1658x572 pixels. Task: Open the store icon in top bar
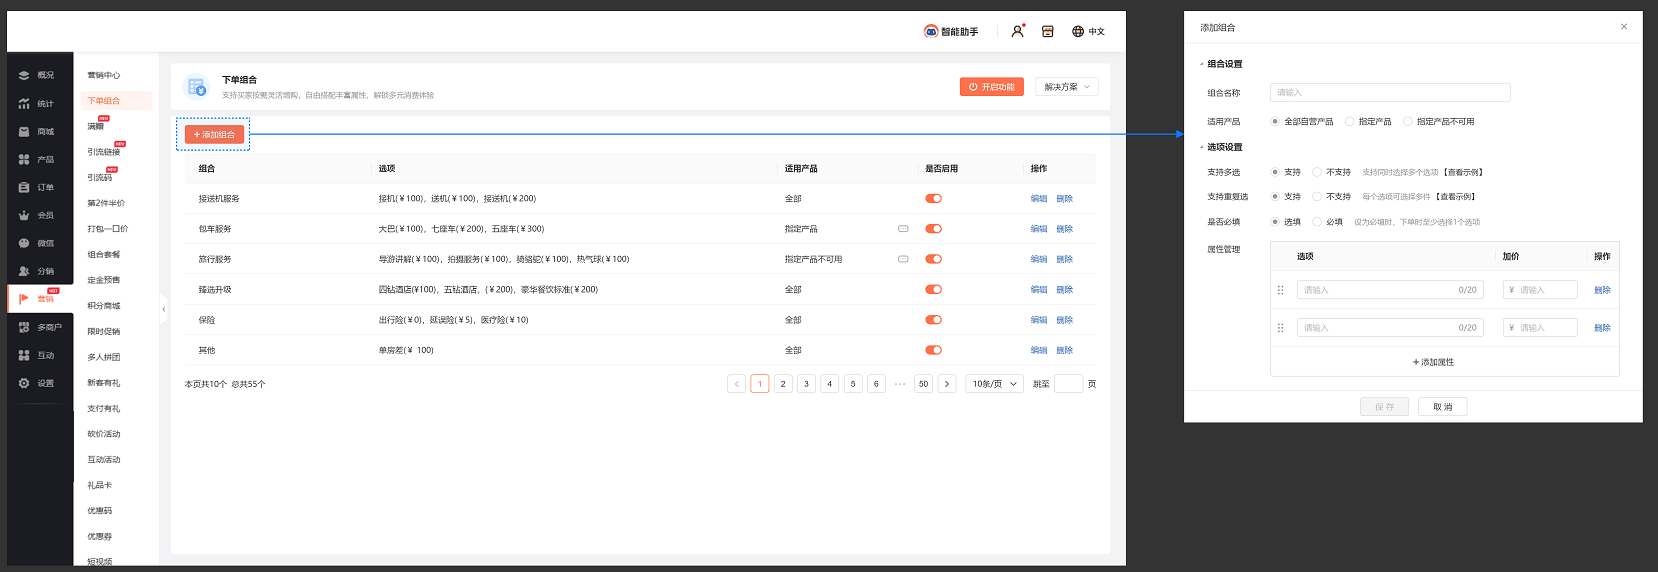1047,32
